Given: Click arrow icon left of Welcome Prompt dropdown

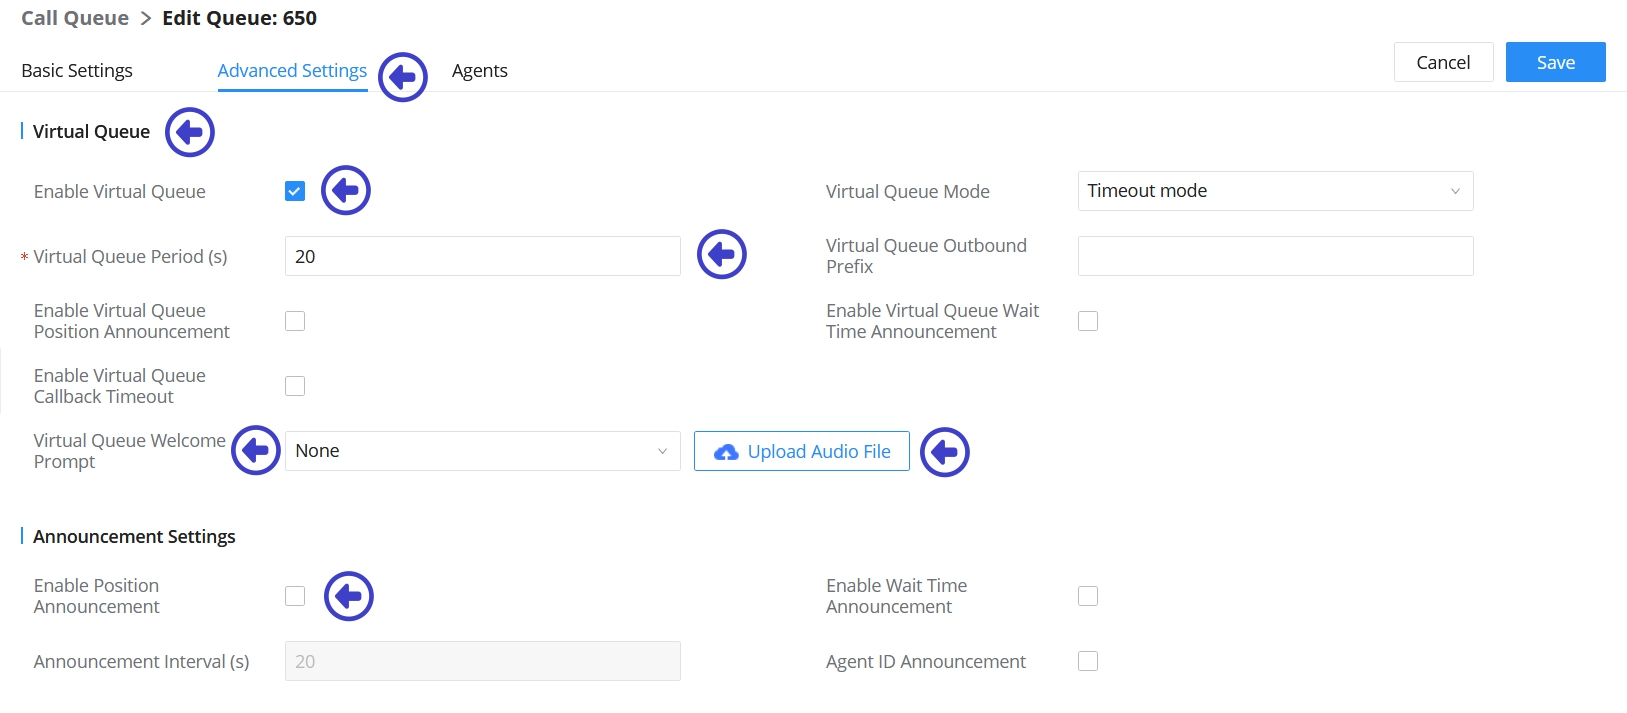Looking at the screenshot, I should coord(256,450).
